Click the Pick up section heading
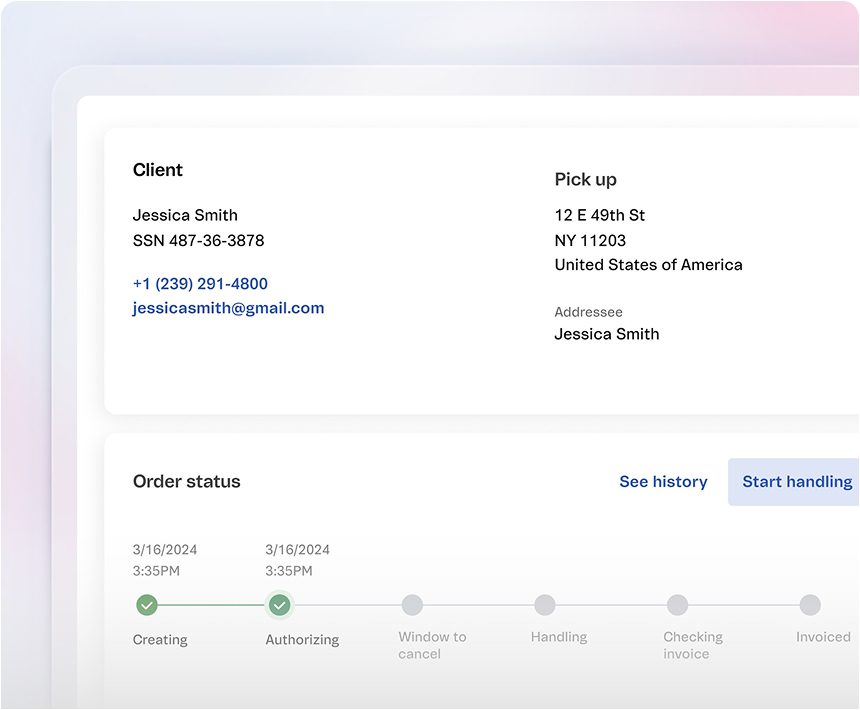Image resolution: width=860 pixels, height=710 pixels. [585, 179]
